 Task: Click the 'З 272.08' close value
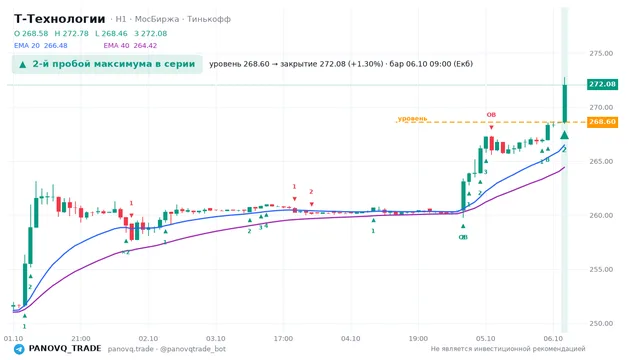tap(151, 33)
